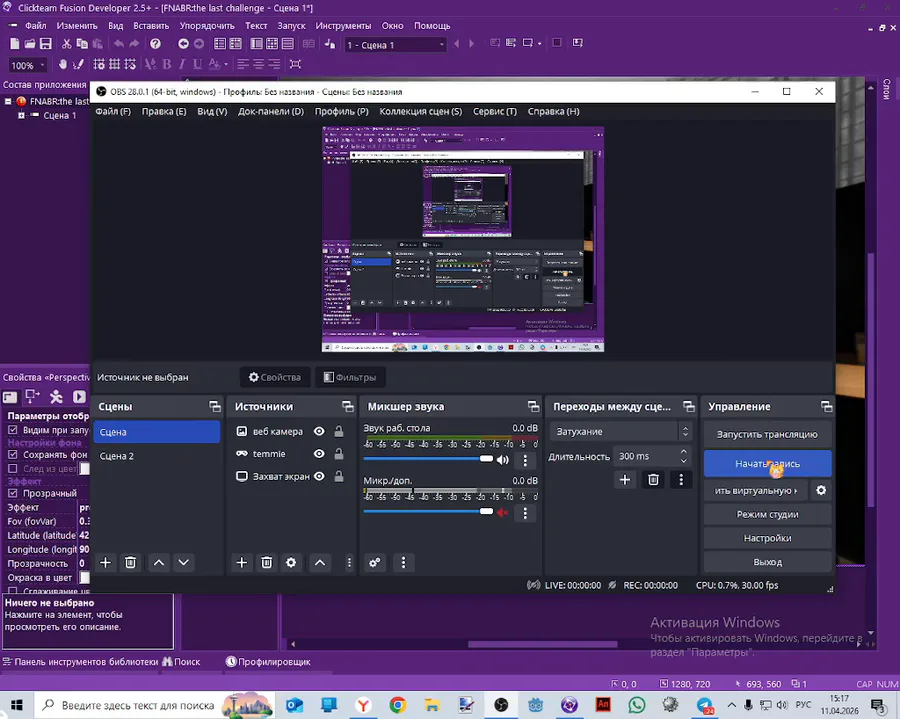Open the OBS Правка (E) menu

tap(164, 111)
